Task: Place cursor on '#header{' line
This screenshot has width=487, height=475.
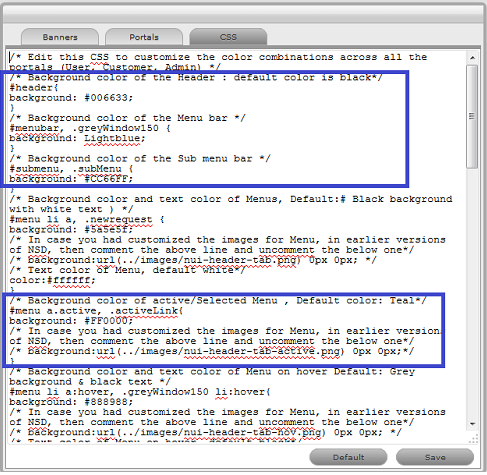Action: [x=34, y=88]
